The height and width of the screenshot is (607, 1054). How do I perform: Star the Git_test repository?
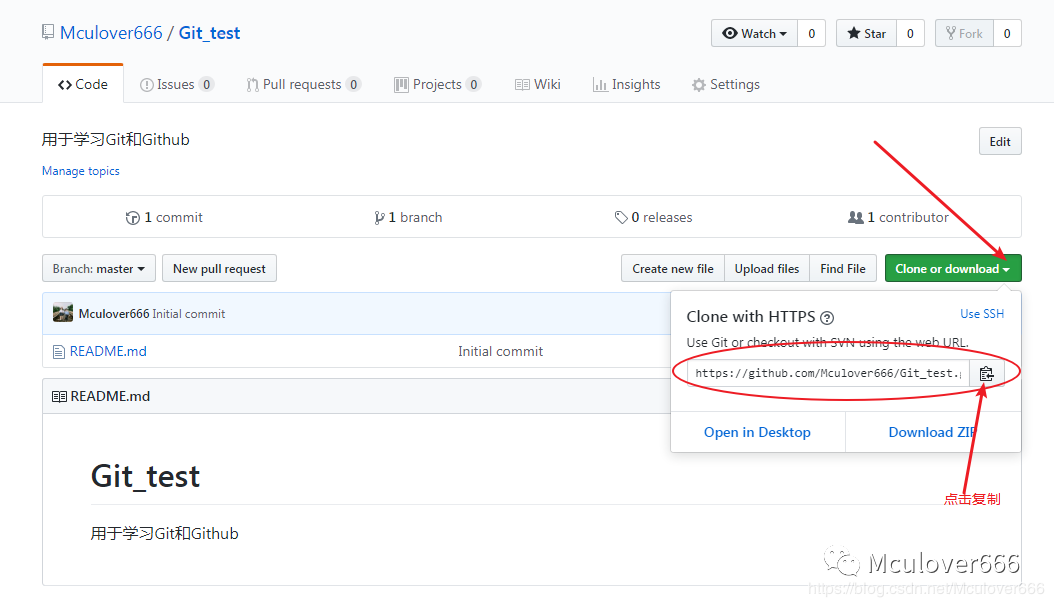click(866, 33)
